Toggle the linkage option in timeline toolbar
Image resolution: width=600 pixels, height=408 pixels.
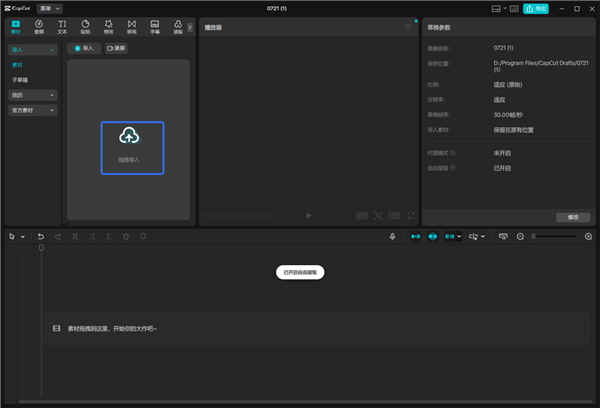pyautogui.click(x=451, y=236)
